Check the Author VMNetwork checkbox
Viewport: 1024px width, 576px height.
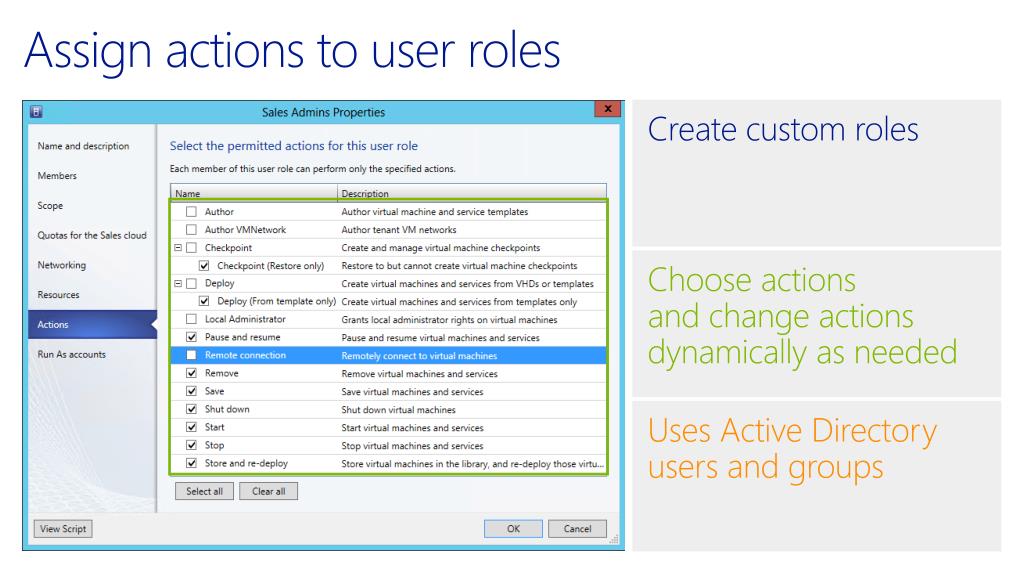coord(191,230)
